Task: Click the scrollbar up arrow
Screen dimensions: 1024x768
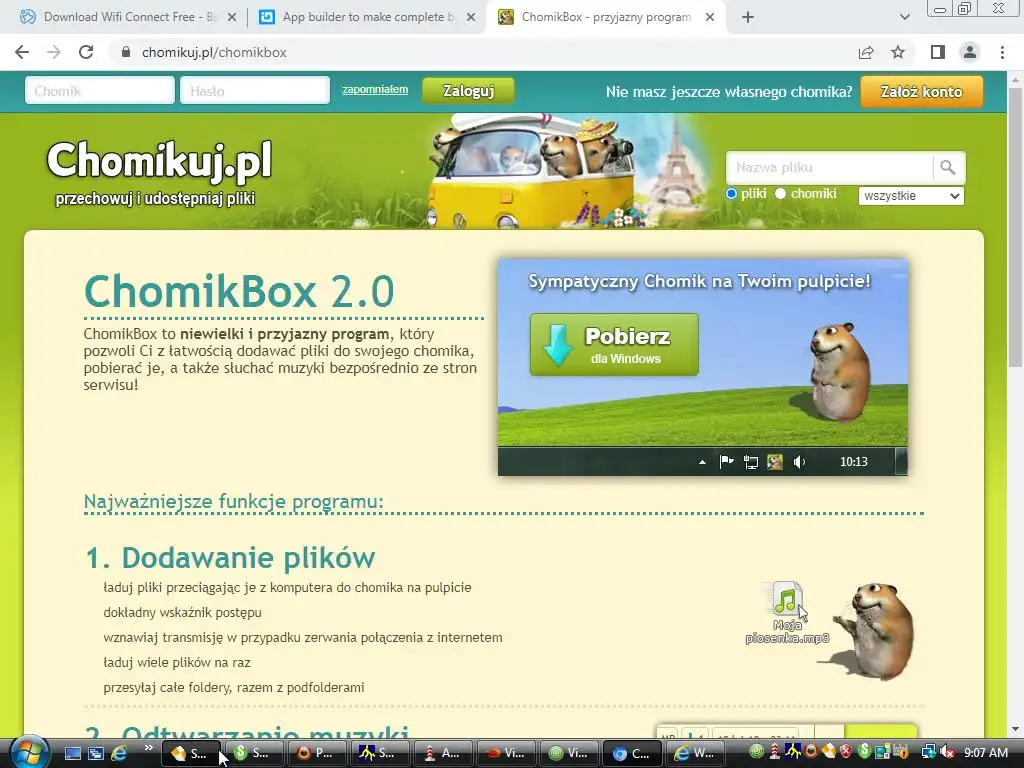Action: tap(1015, 80)
